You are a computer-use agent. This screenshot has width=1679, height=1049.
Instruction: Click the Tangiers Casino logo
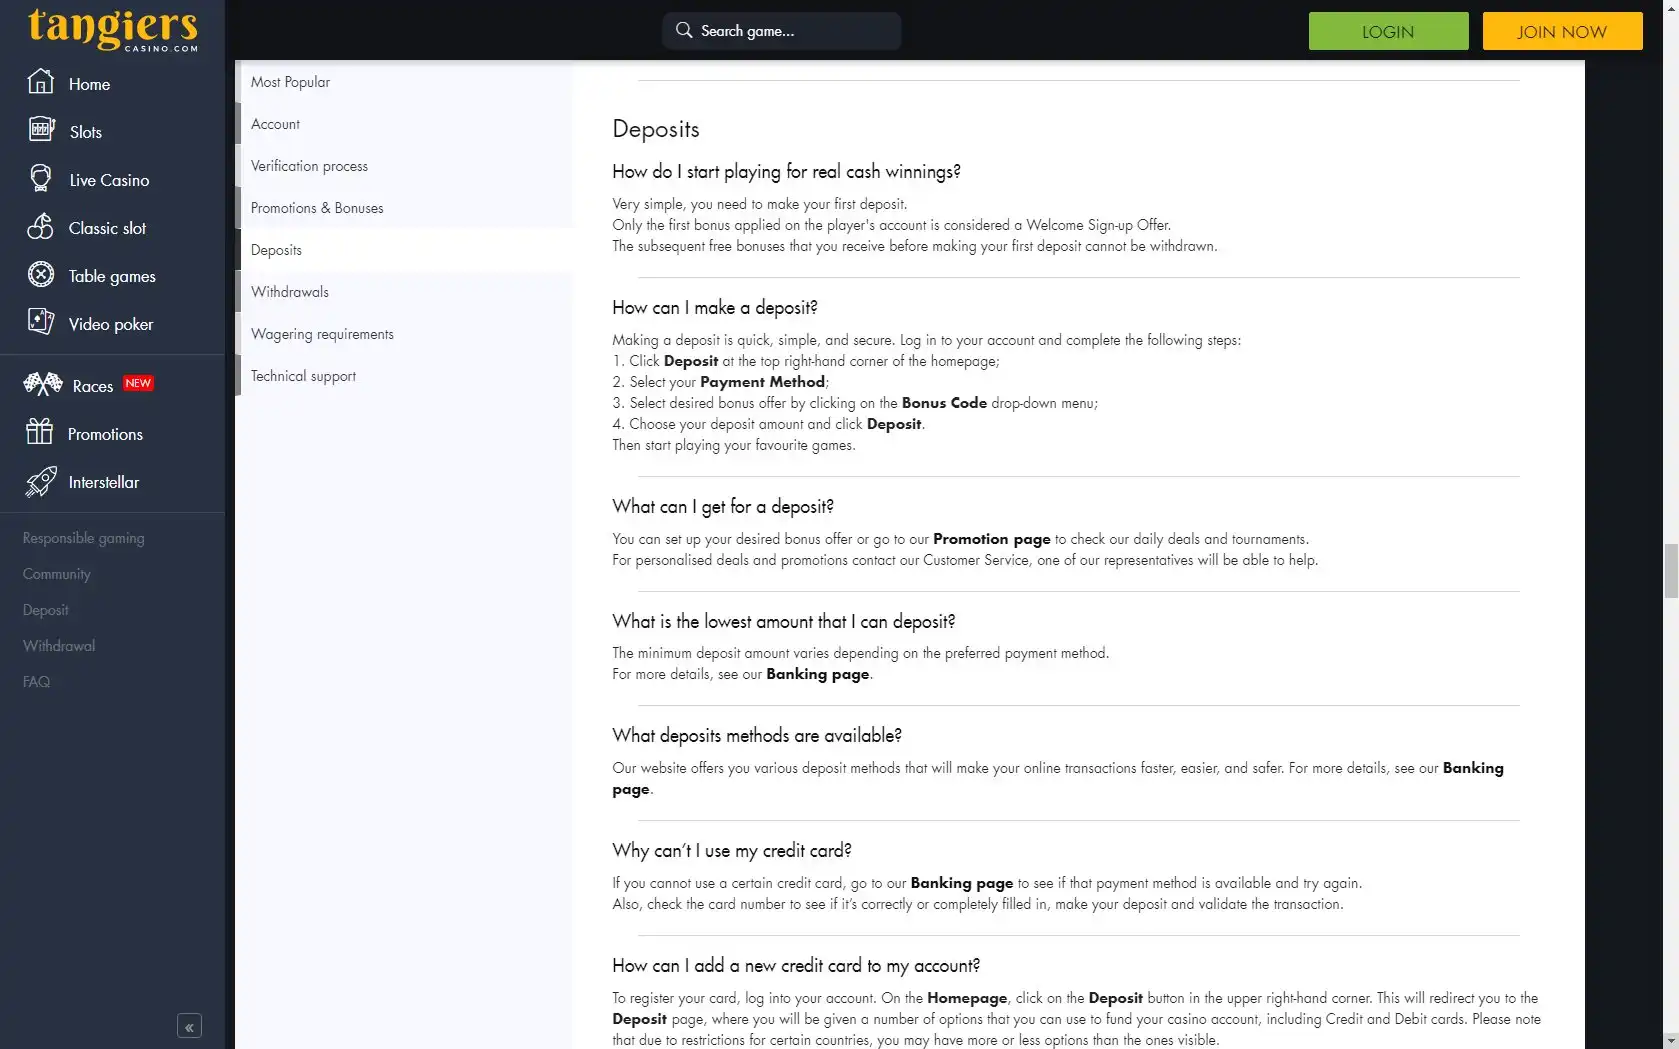click(113, 28)
